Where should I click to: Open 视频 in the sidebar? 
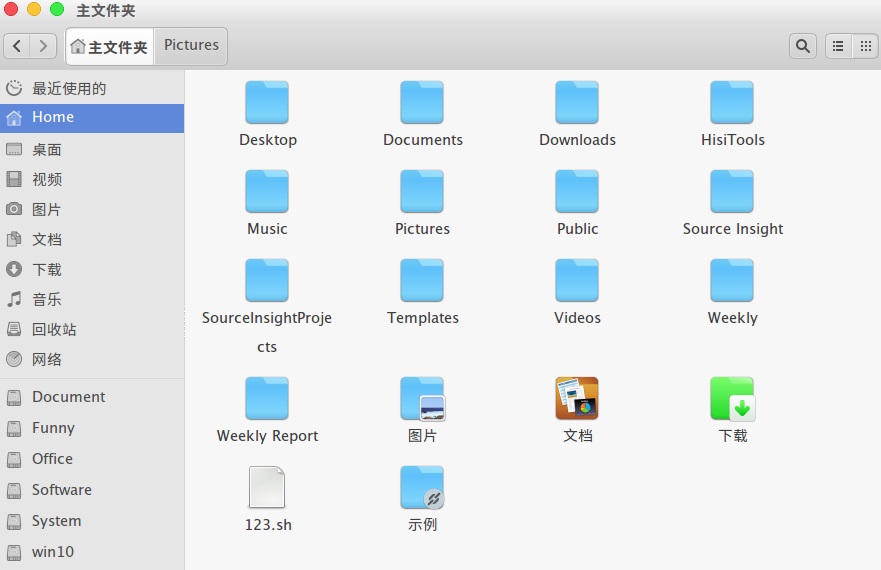point(92,179)
